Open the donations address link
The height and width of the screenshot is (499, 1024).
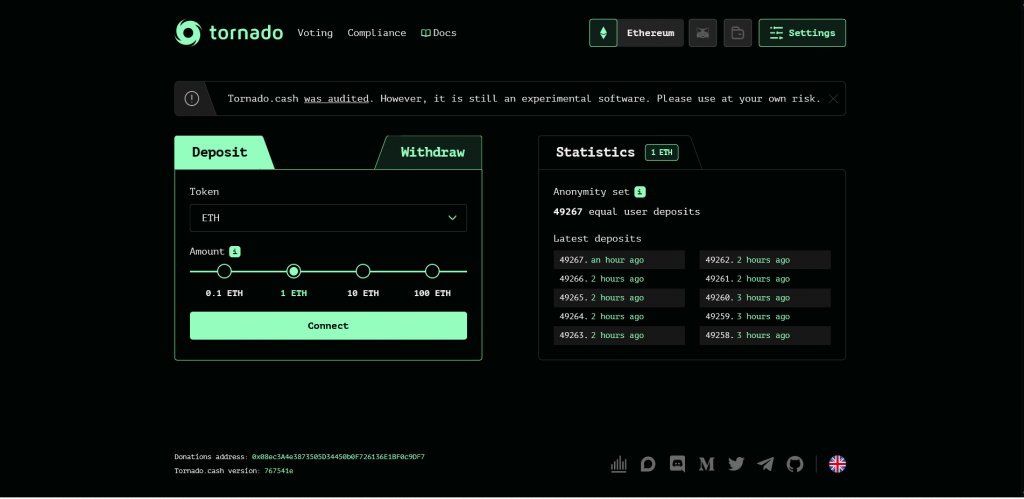[x=338, y=457]
